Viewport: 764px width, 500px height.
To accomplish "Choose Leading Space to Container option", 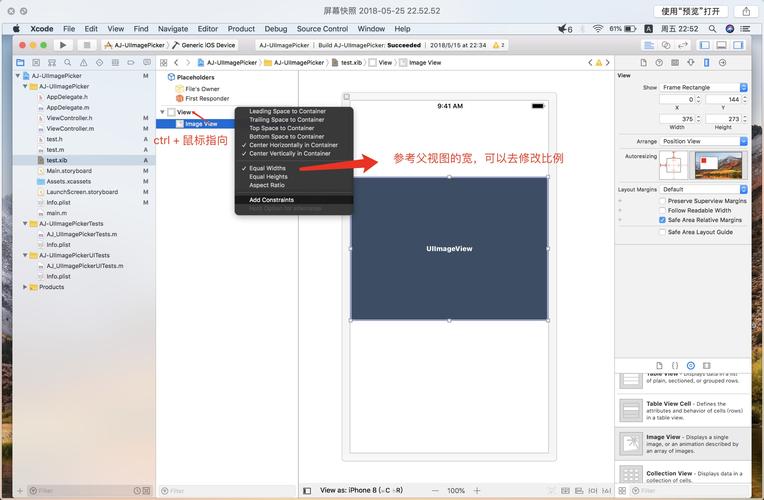I will pos(287,111).
